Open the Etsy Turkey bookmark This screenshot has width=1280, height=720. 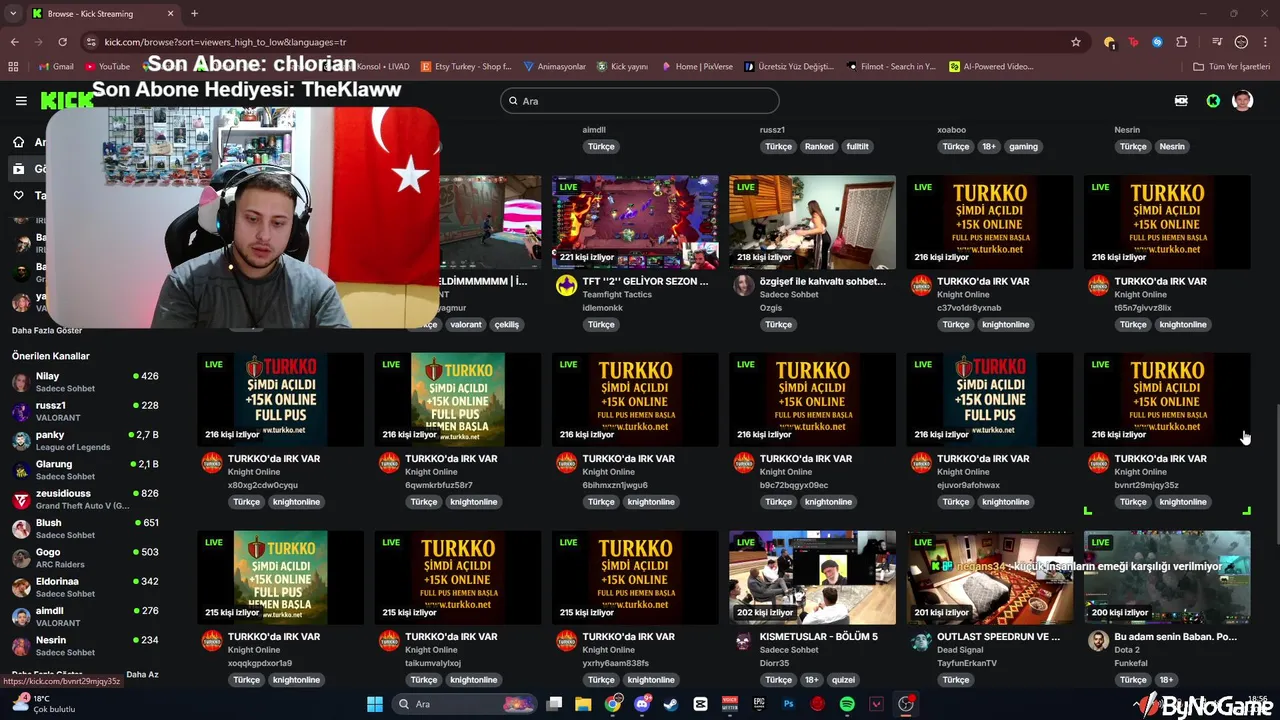click(x=466, y=66)
